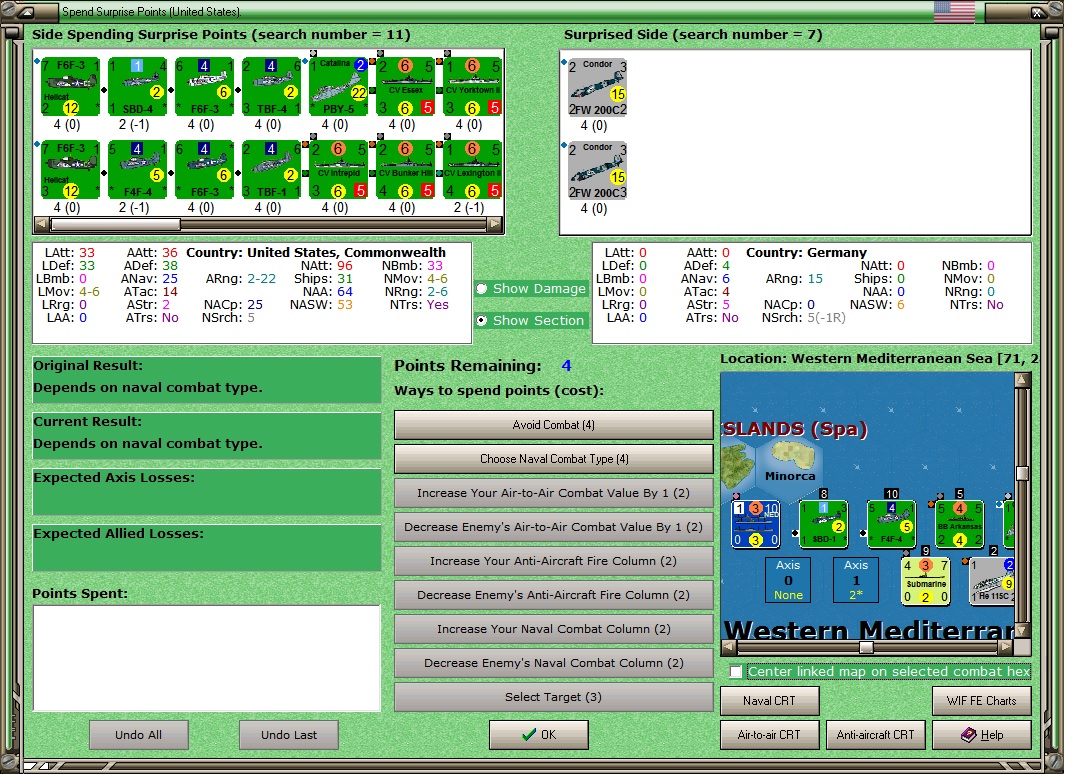Click the Undo Last button
This screenshot has height=774, width=1081.
tap(289, 735)
